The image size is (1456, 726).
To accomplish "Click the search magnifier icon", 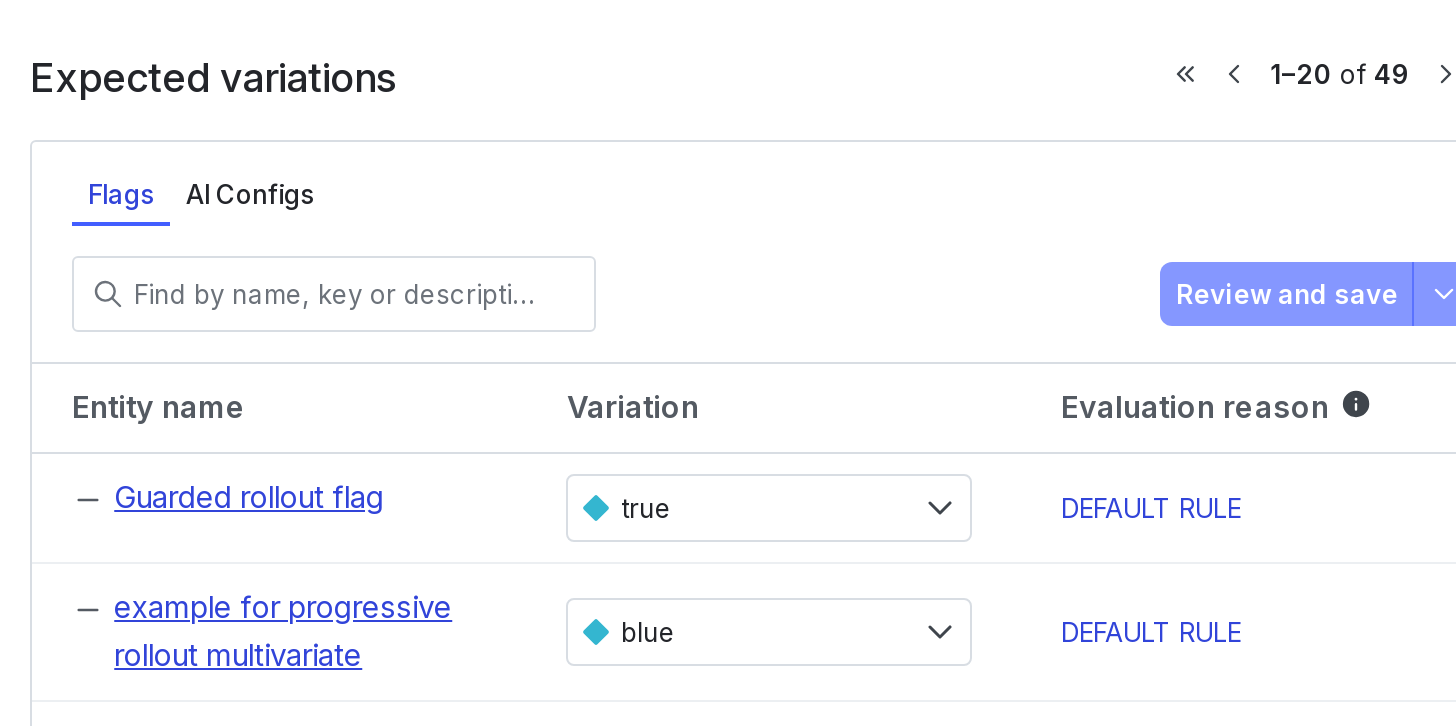I will point(107,294).
